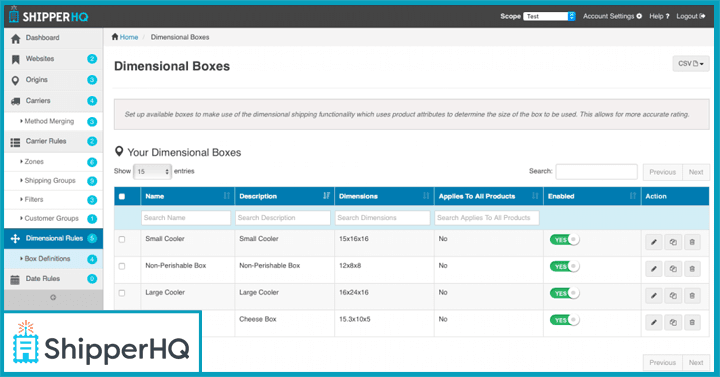Duplicate the Small Cooler box

(673, 242)
